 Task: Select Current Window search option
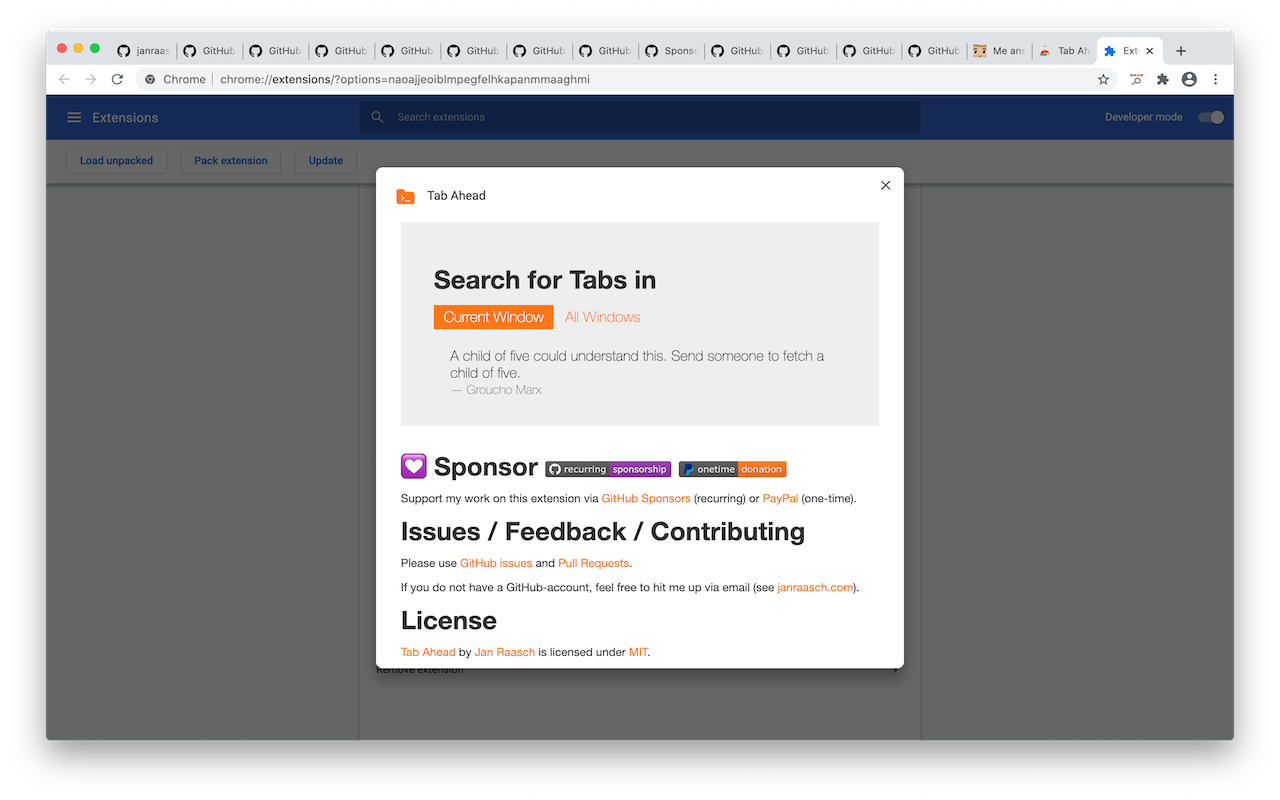click(493, 317)
